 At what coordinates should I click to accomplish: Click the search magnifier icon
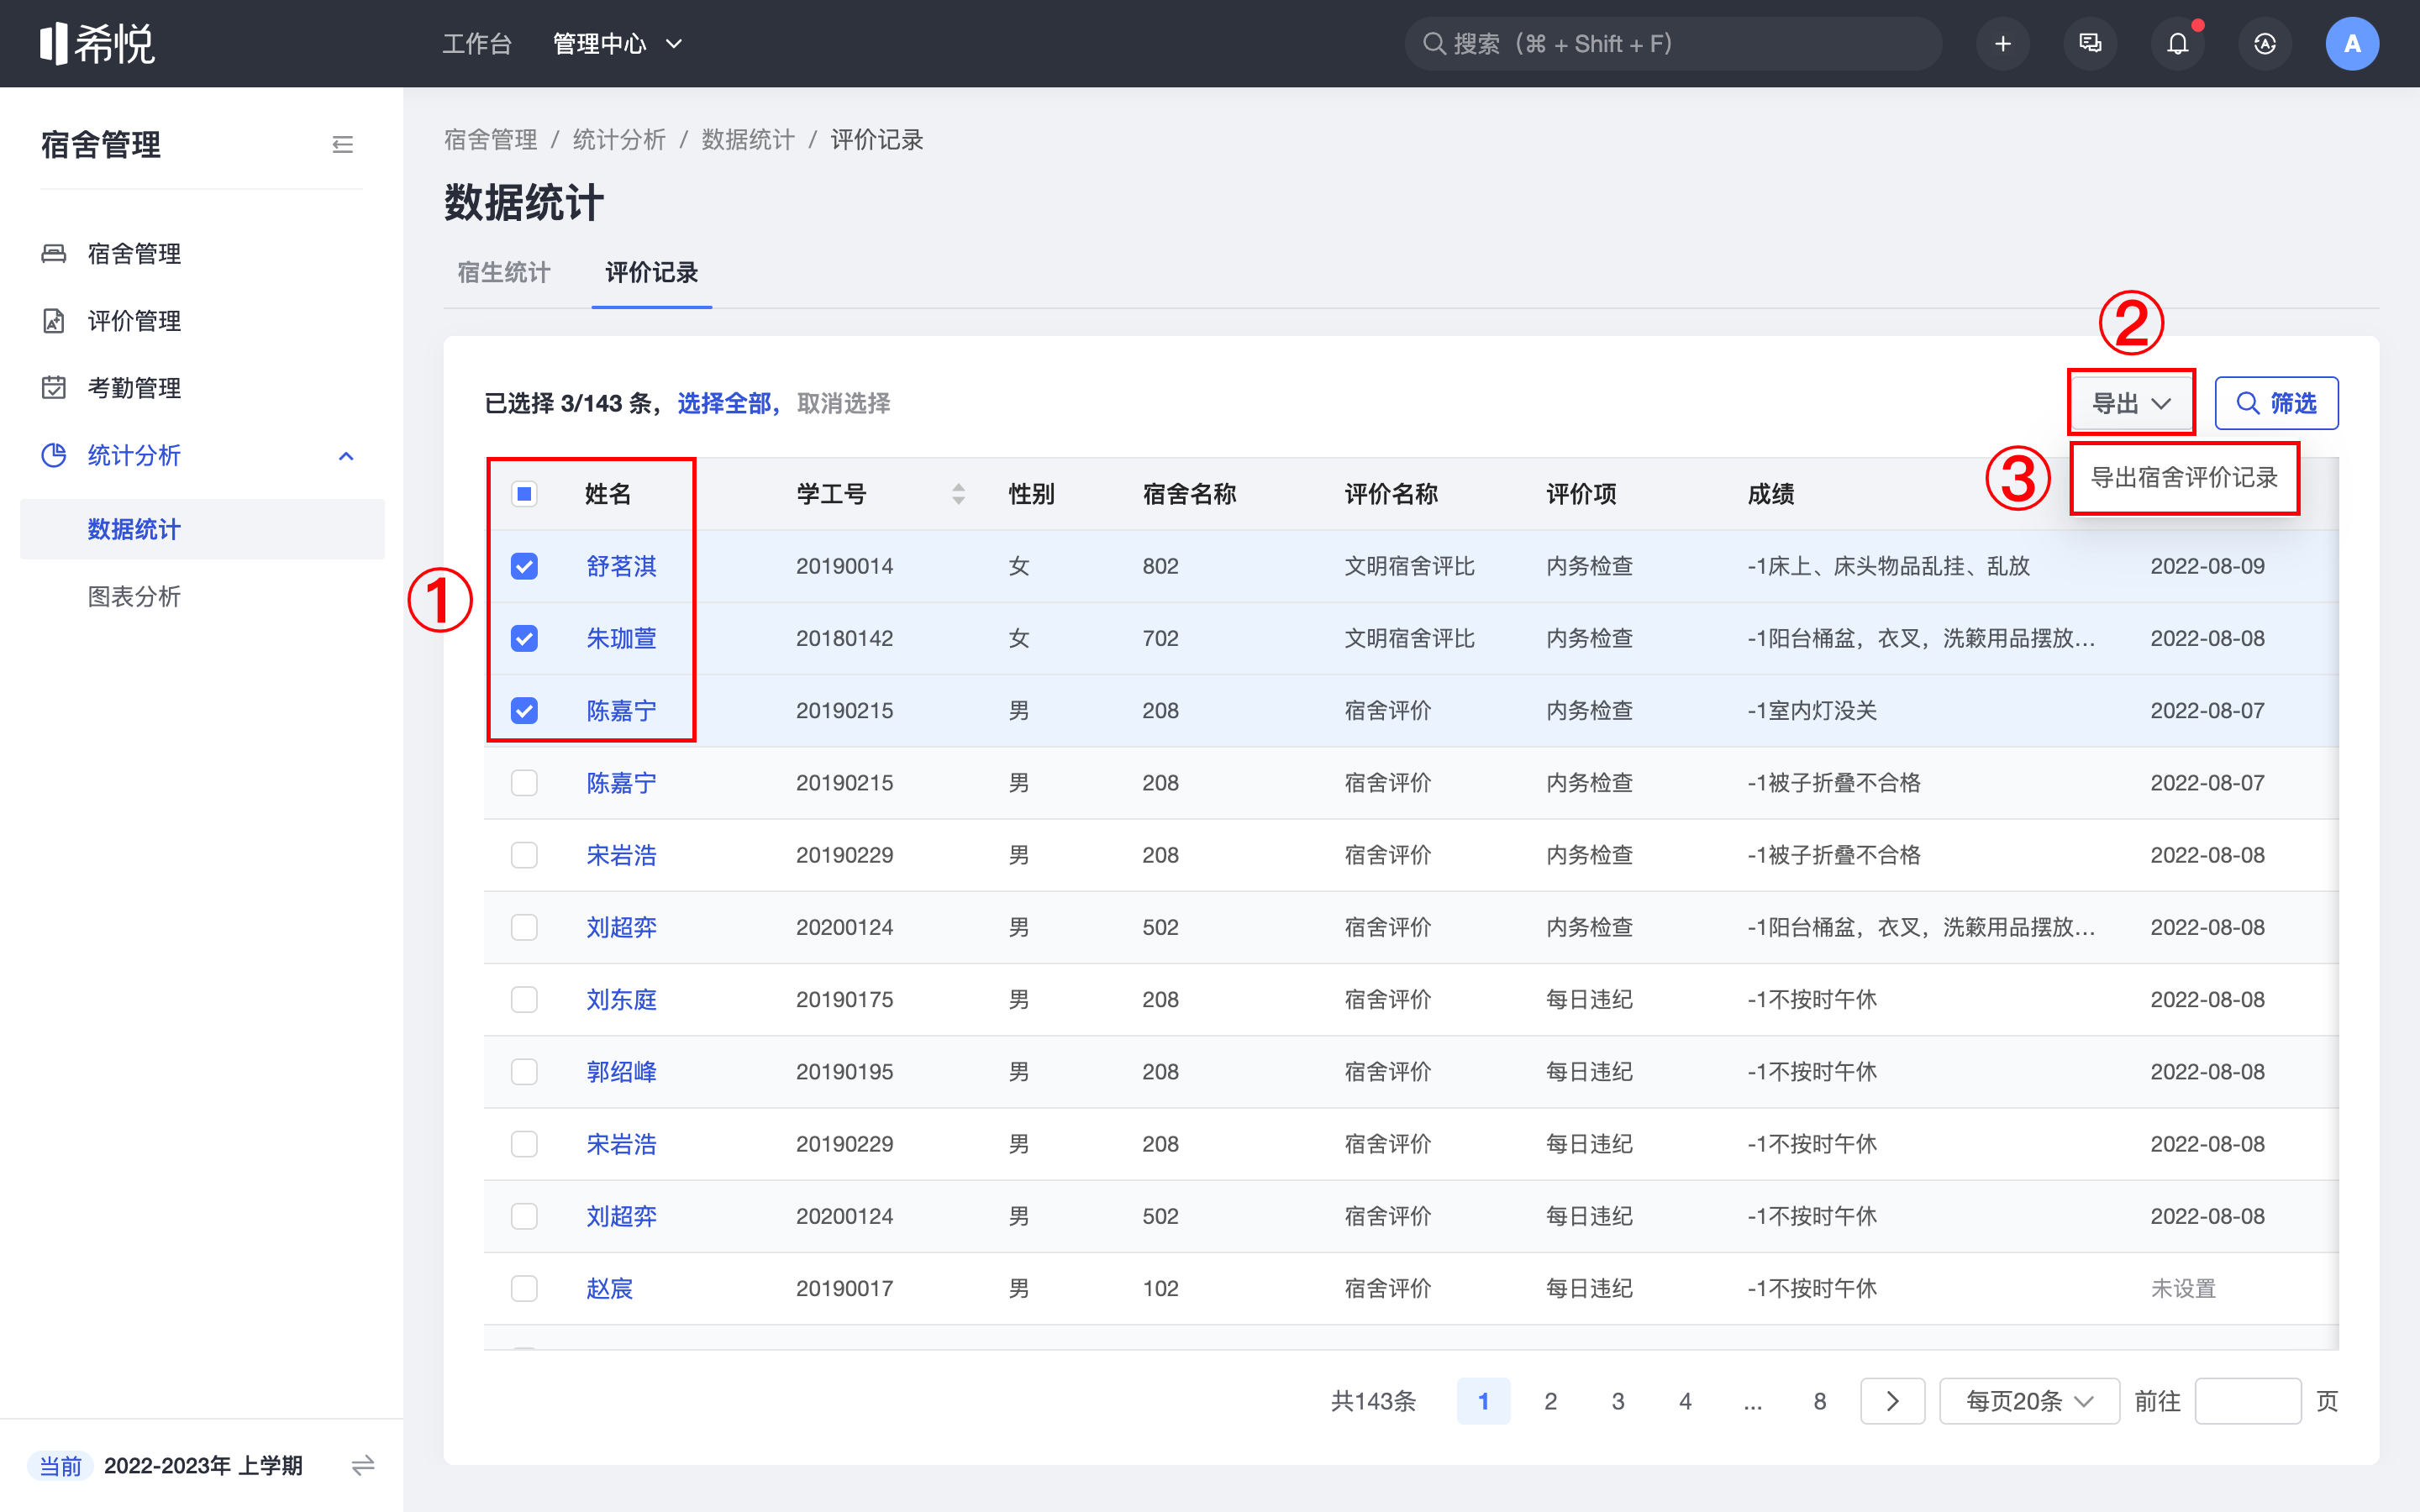[x=1433, y=44]
